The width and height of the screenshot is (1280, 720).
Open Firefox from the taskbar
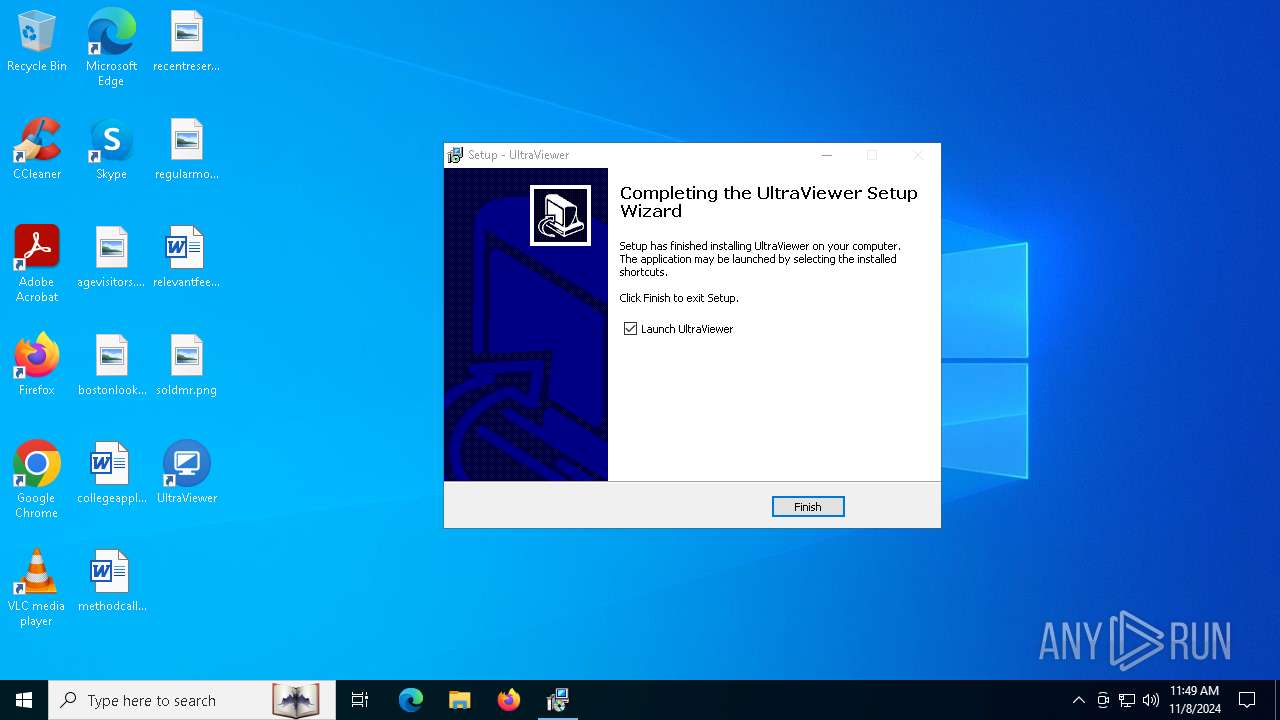click(x=509, y=700)
